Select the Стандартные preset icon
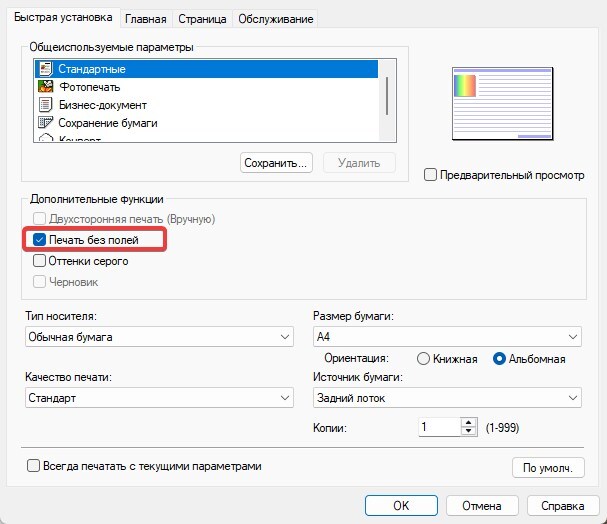The height and width of the screenshot is (524, 607). 45,69
